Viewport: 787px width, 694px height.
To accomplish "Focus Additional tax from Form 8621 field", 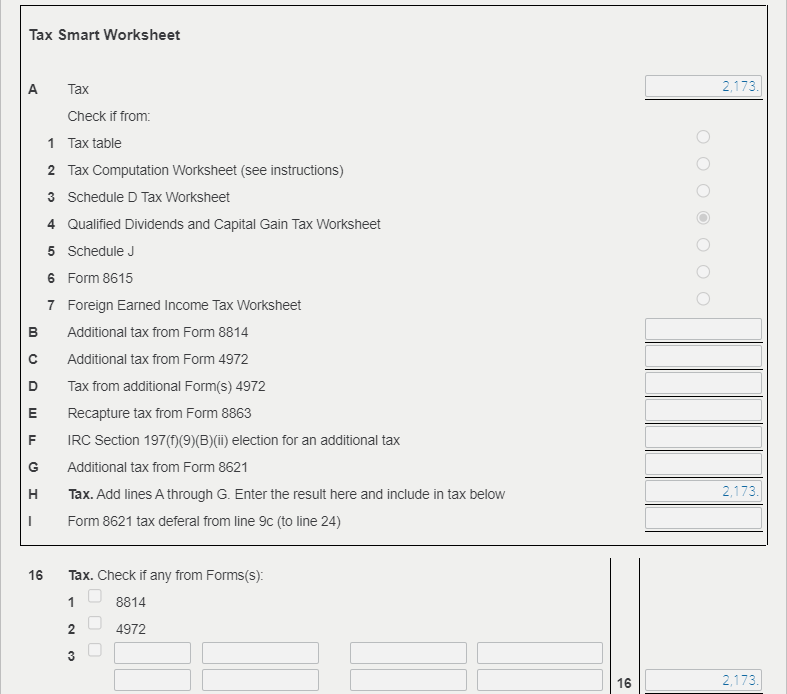I will click(703, 464).
